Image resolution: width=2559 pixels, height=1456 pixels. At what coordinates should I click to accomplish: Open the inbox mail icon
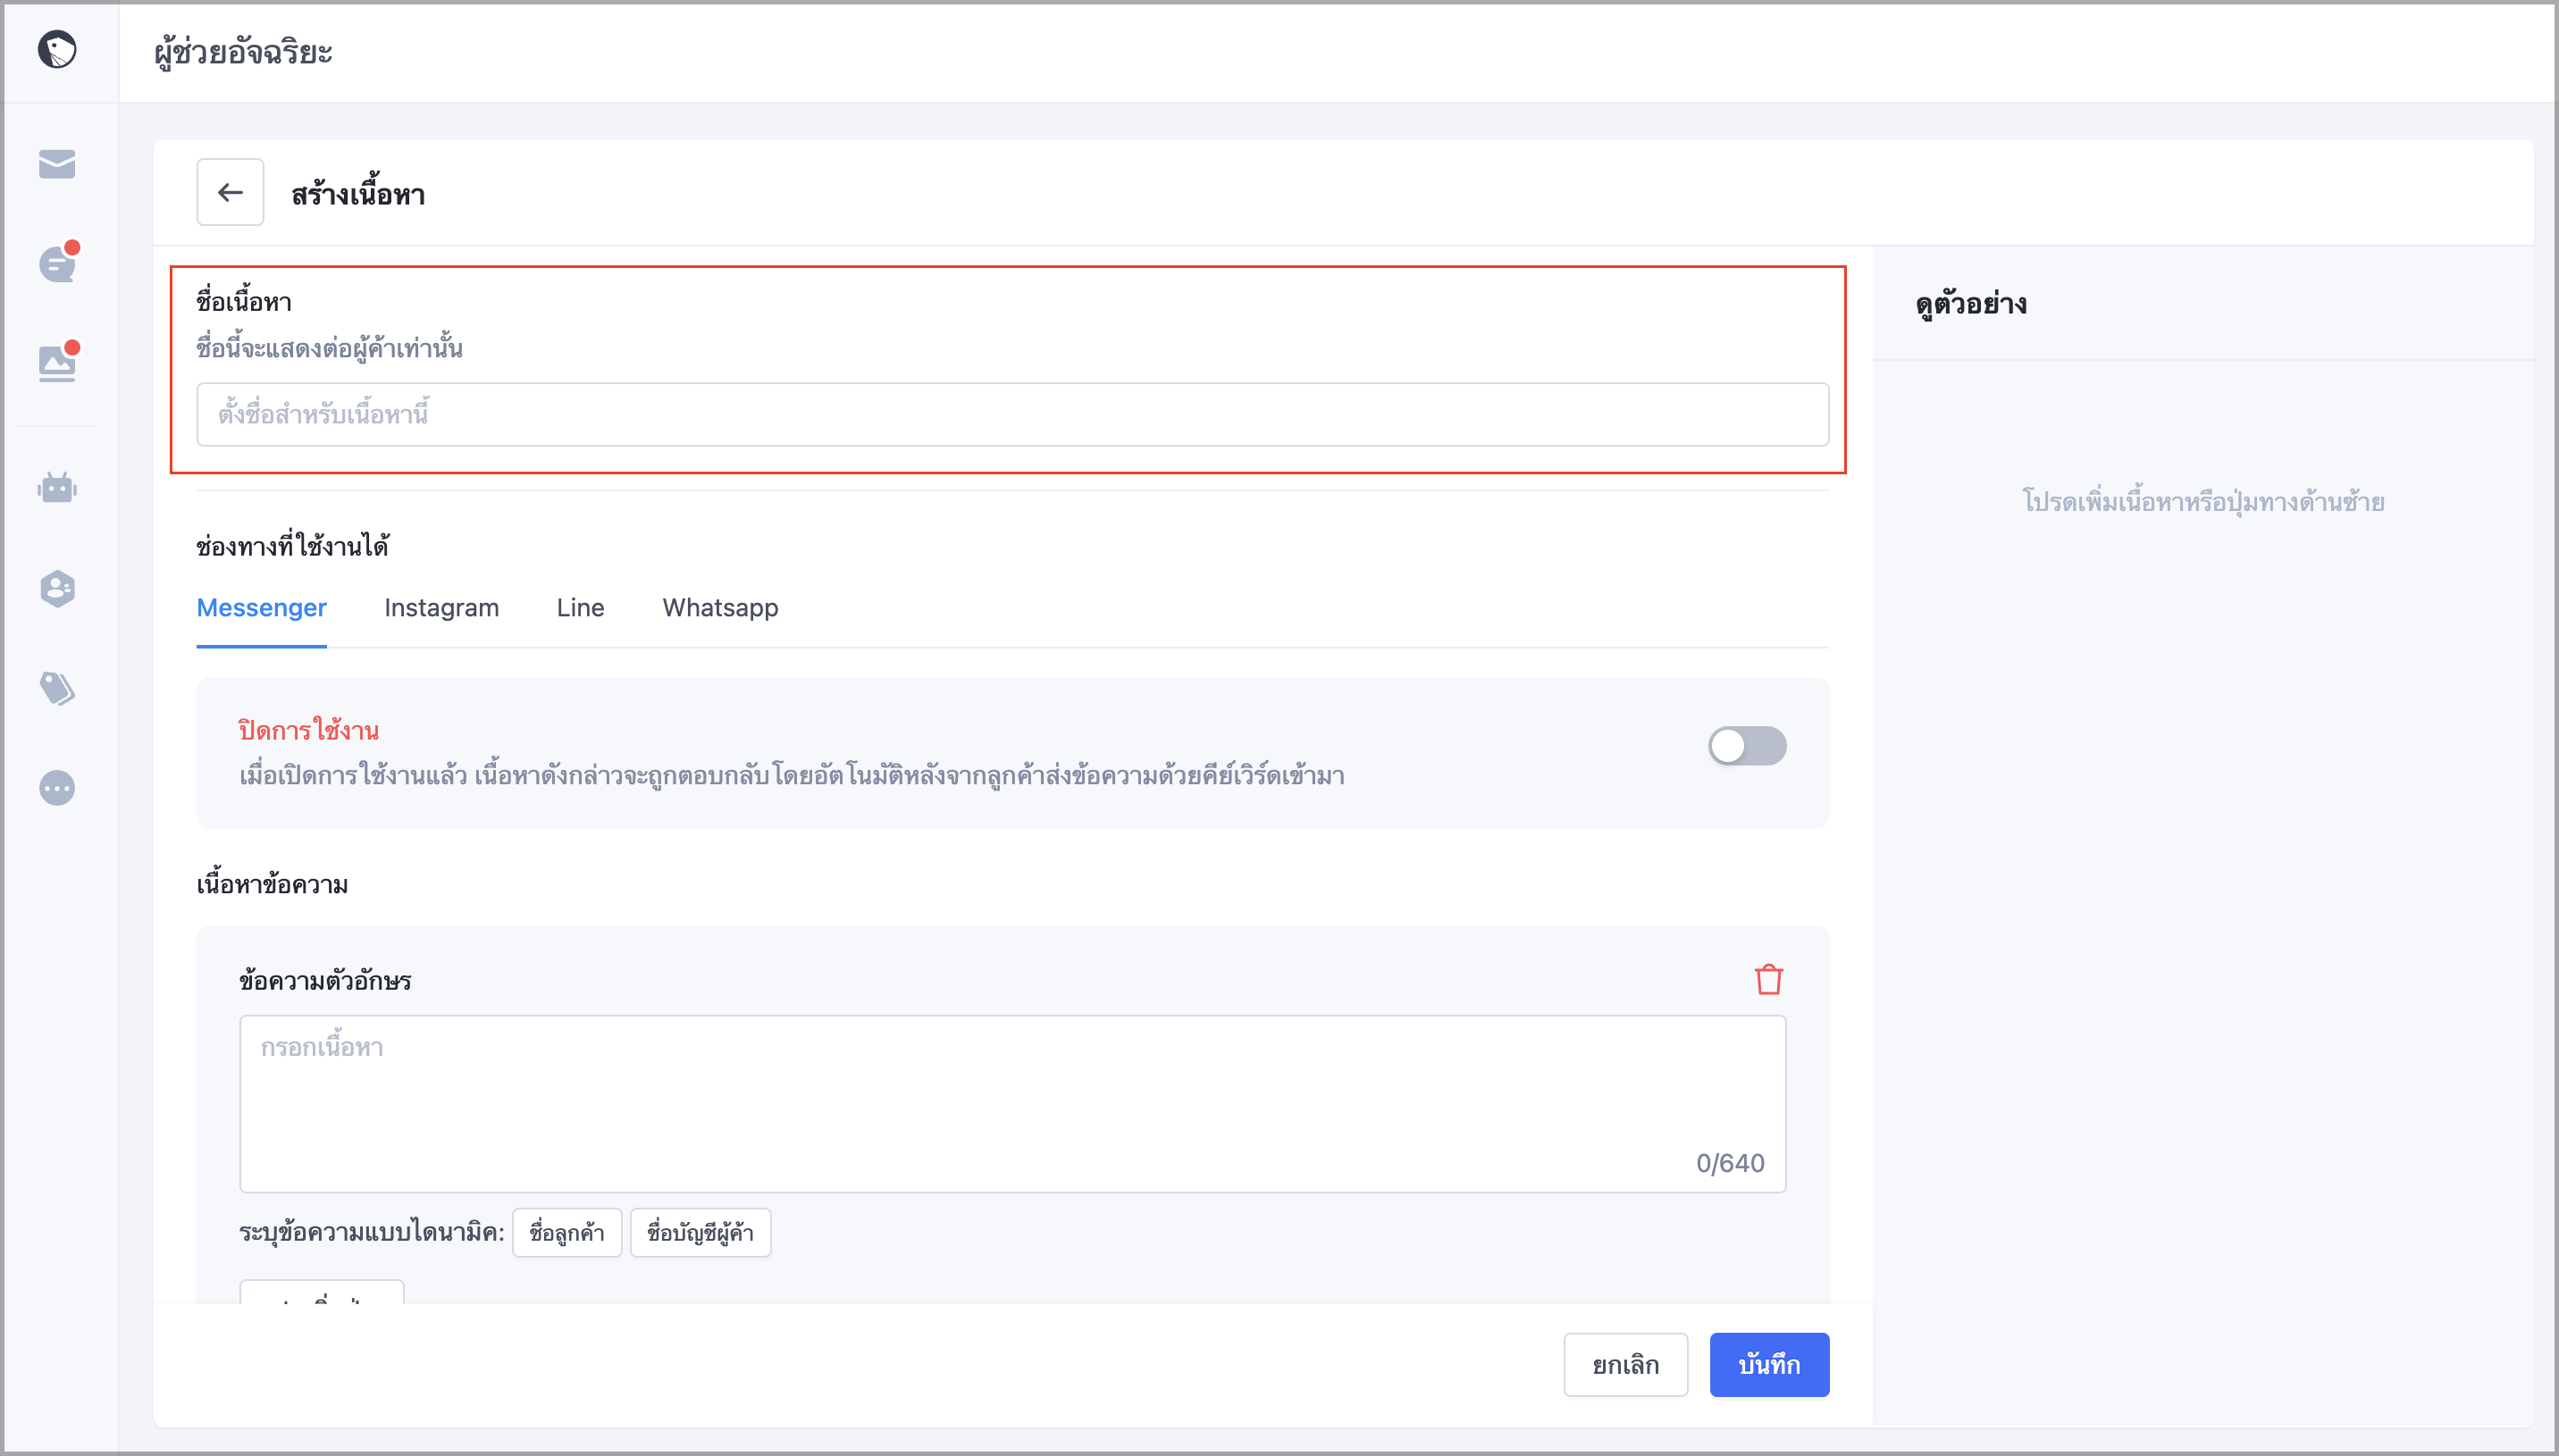57,164
